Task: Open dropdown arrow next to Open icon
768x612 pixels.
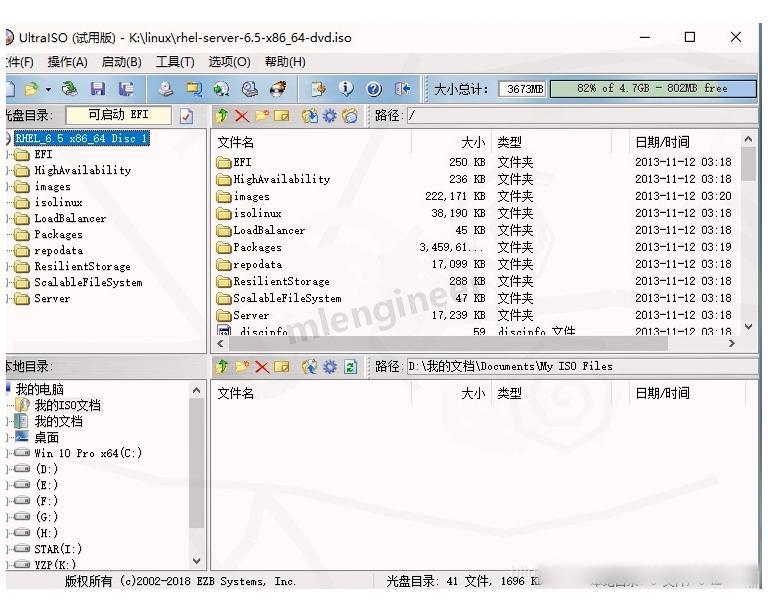Action: pos(48,89)
